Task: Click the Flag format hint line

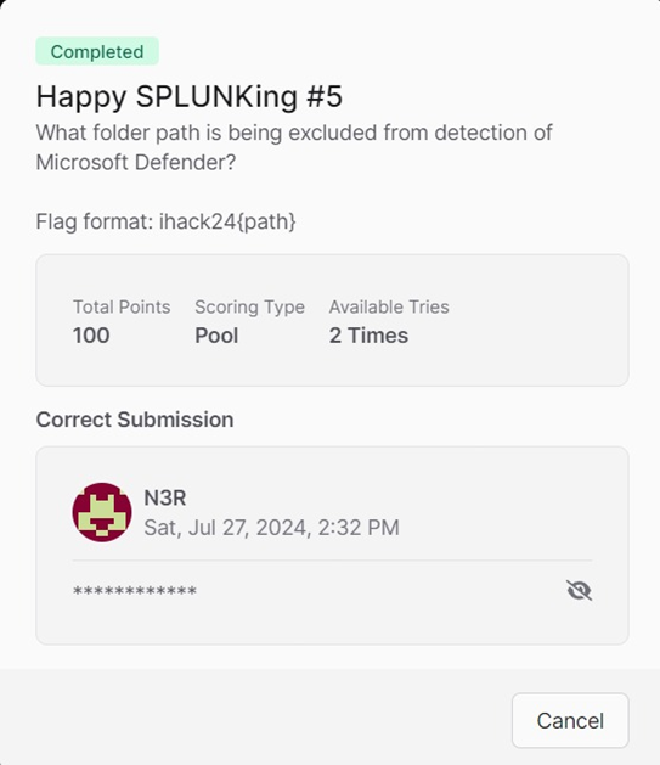Action: pos(166,222)
